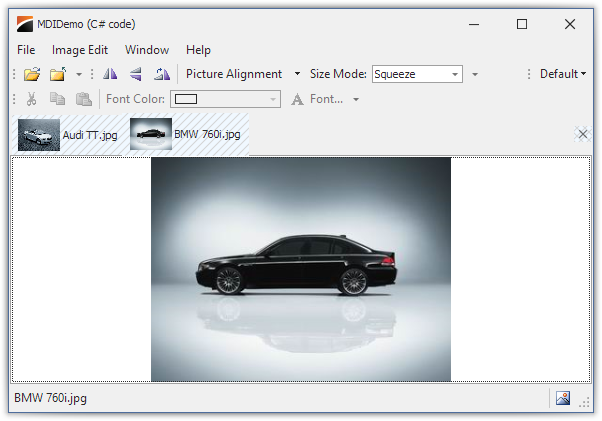
Task: Click the Cut scissors icon
Action: (31, 99)
